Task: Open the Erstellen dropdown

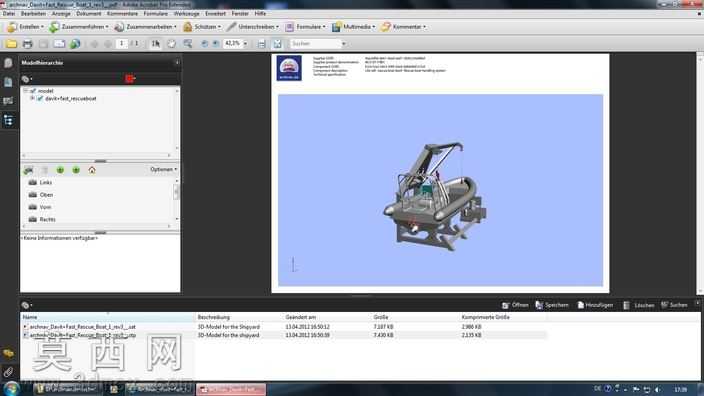Action: (x=26, y=27)
